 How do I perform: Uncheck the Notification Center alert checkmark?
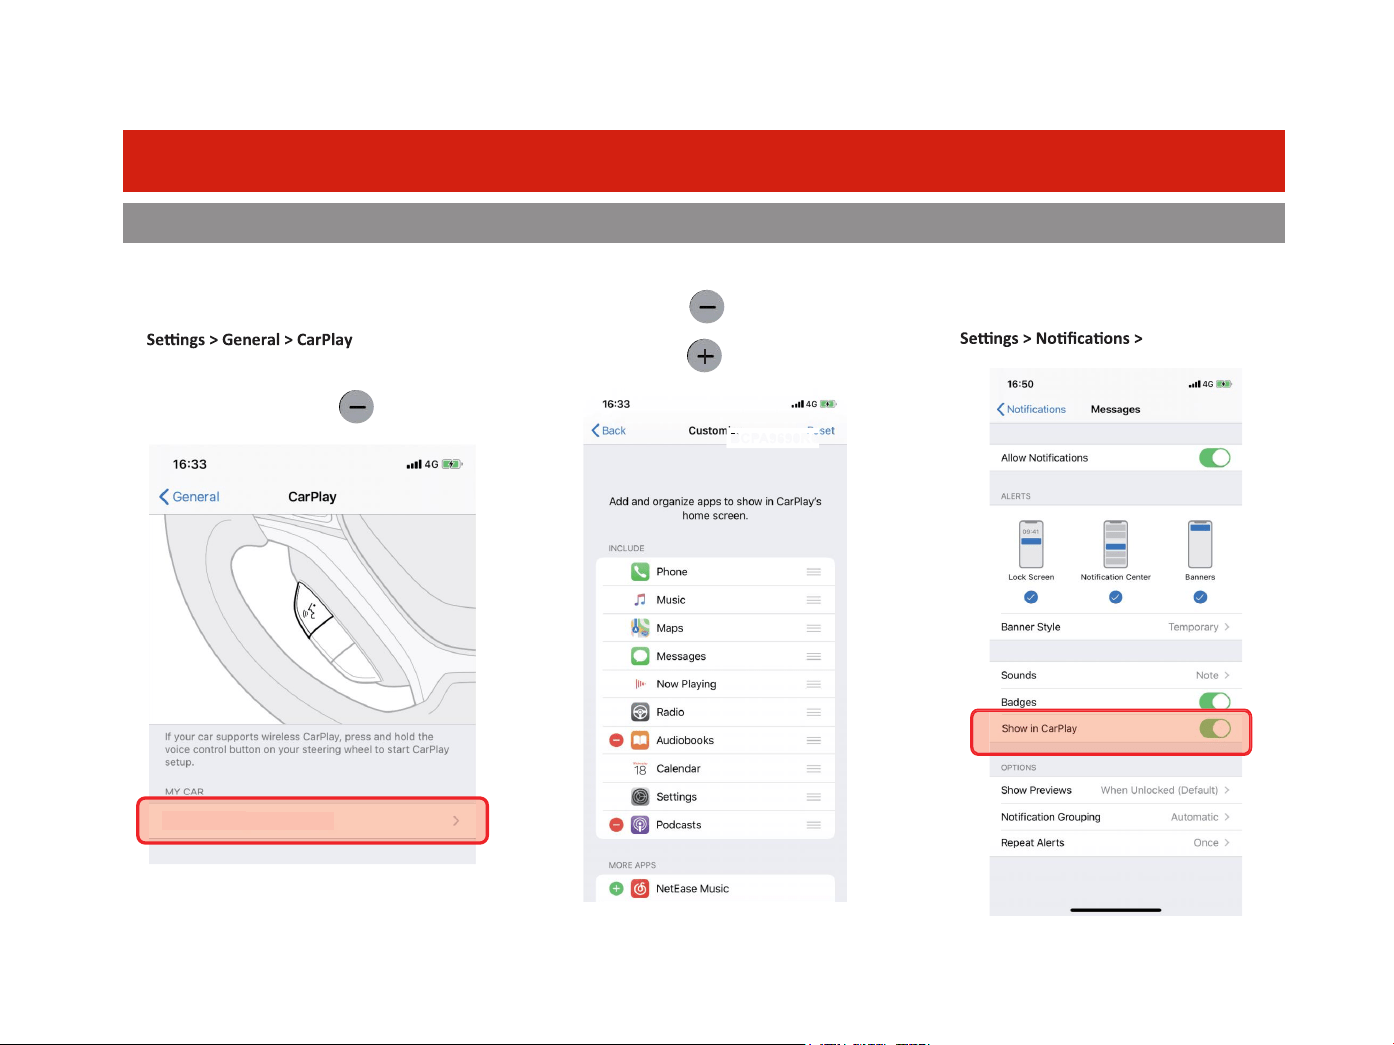pyautogui.click(x=1116, y=597)
